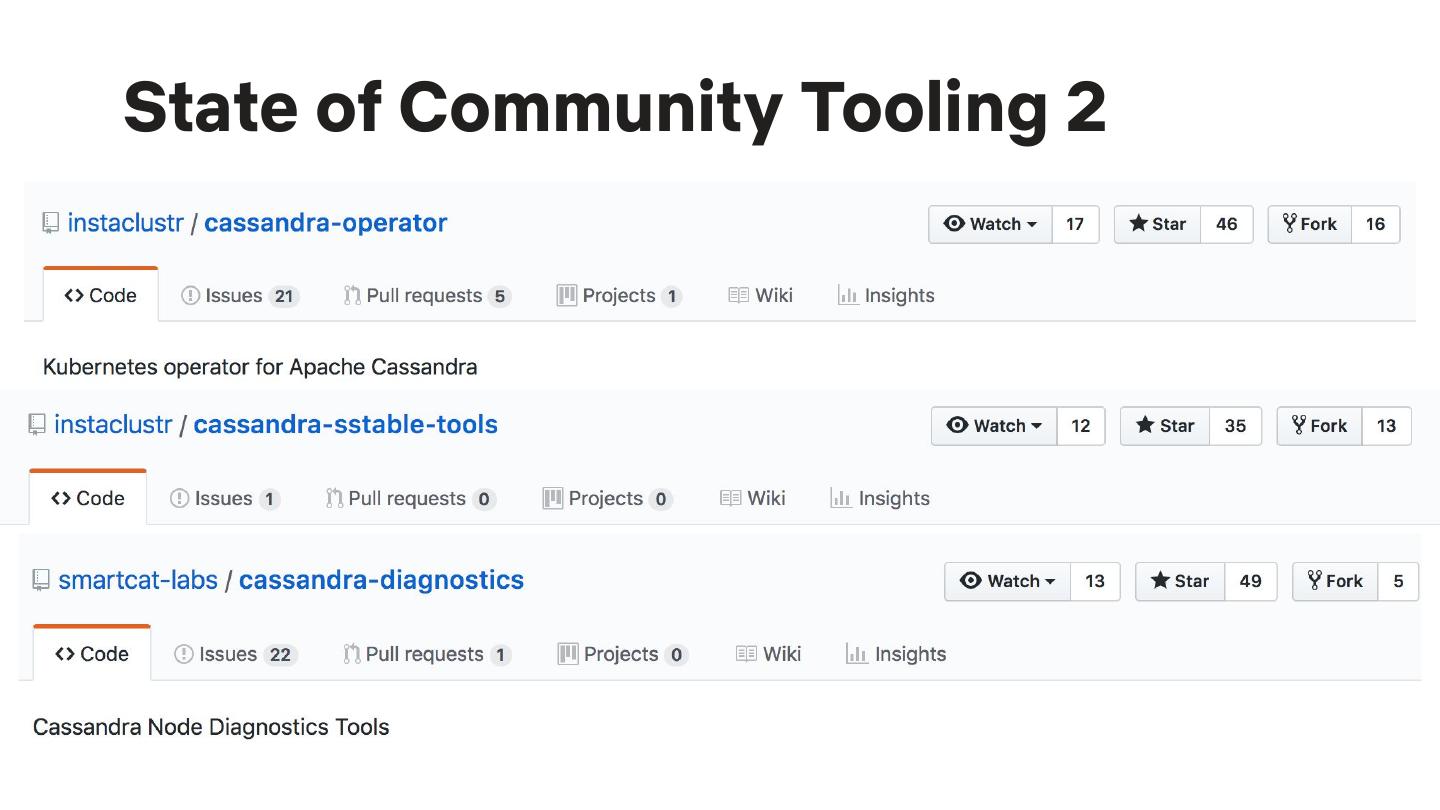Open Insights tab for cassandra-sstable-tools
The height and width of the screenshot is (810, 1440).
coord(880,498)
